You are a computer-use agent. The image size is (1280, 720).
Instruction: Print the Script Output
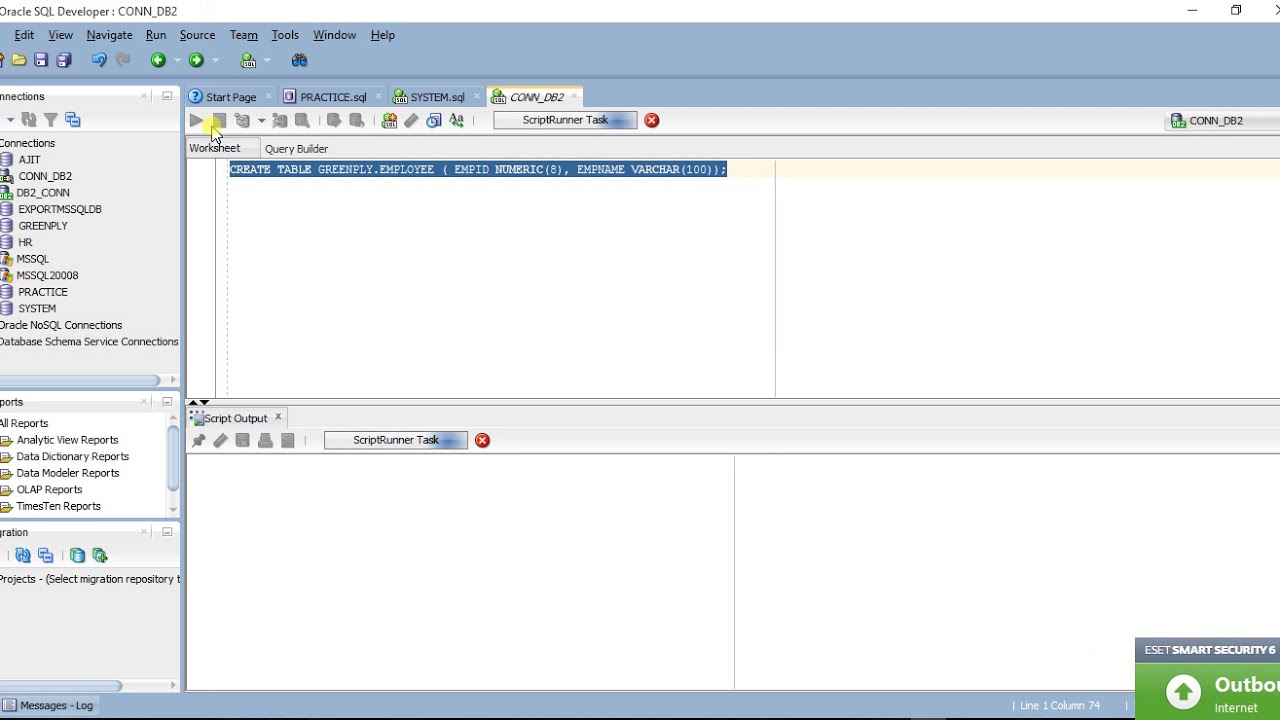(x=265, y=440)
